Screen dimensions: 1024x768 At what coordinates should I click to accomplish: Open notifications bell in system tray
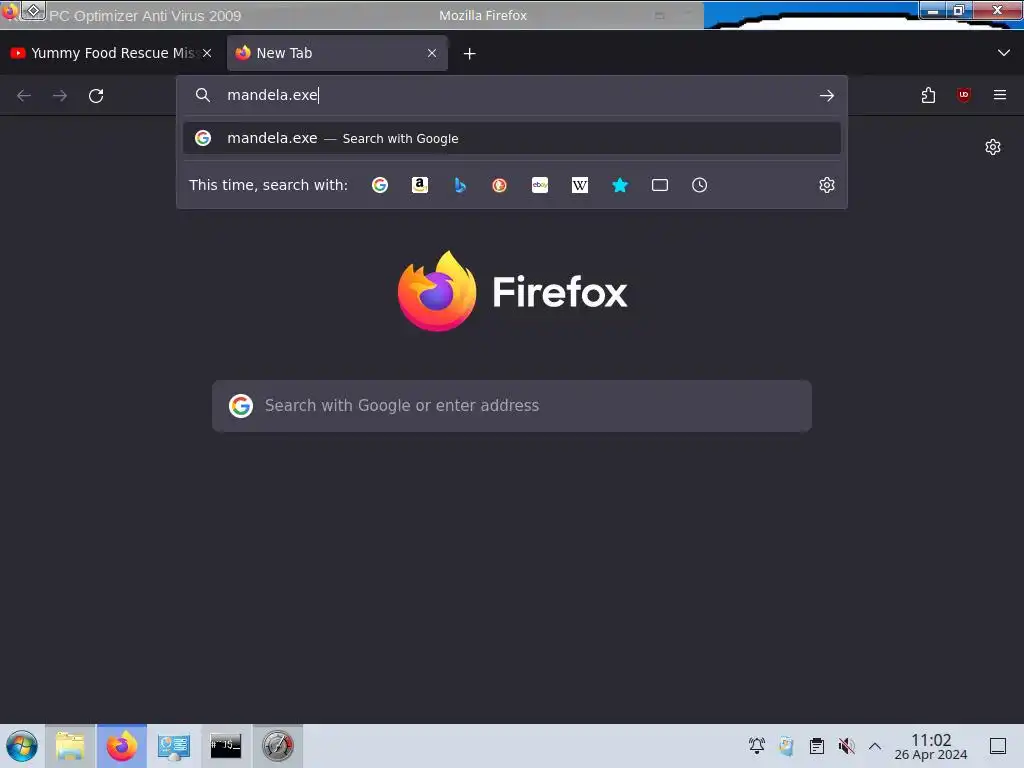pyautogui.click(x=757, y=745)
